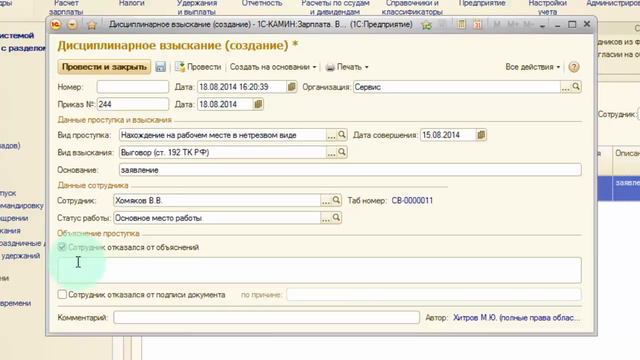This screenshot has width=640, height=360.
Task: Open calendar picker for Дата совершения
Action: pyautogui.click(x=481, y=135)
